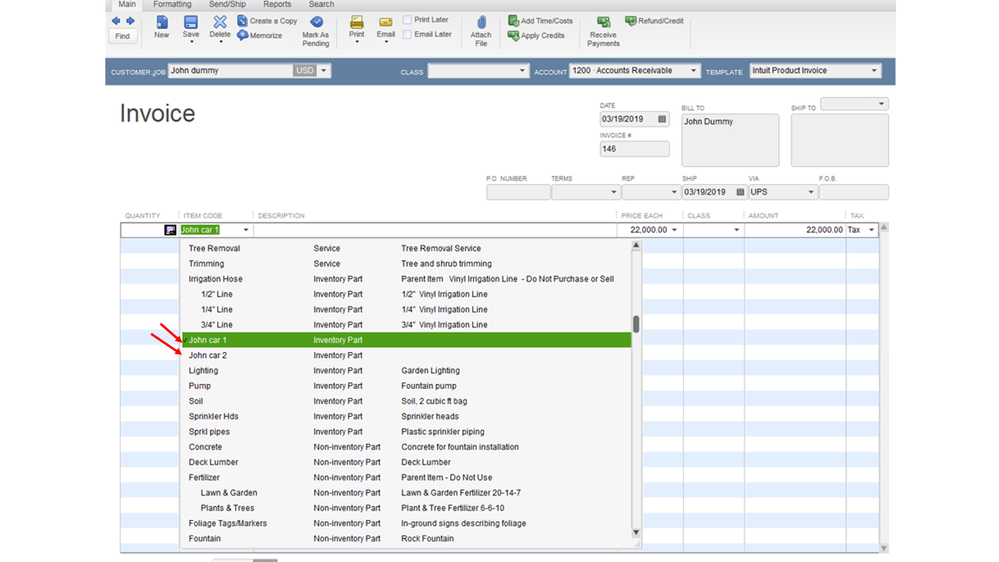Viewport: 999px width, 562px height.
Task: Open the Reports tab
Action: click(277, 5)
